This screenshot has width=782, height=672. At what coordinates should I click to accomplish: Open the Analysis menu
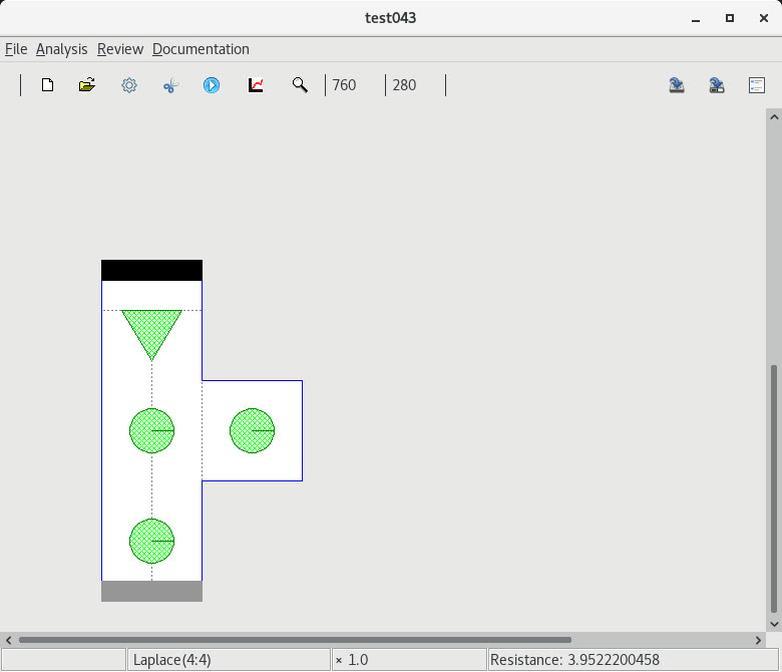[61, 49]
